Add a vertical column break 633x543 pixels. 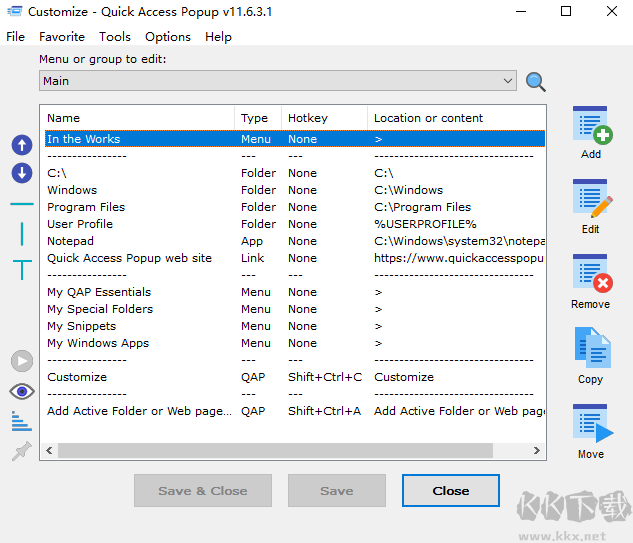click(22, 234)
